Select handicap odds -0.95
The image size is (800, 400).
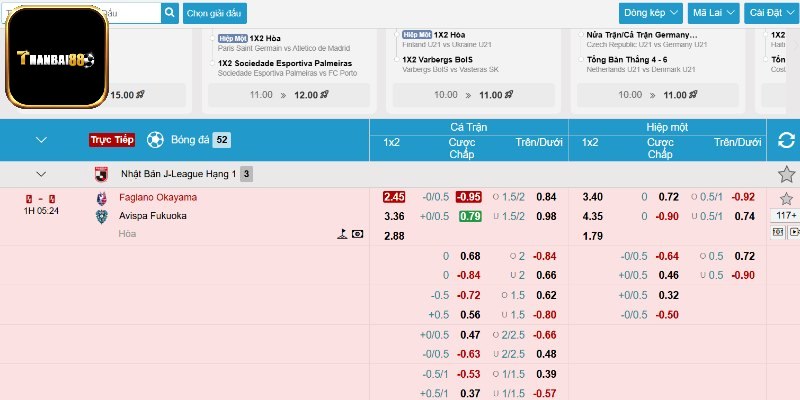pyautogui.click(x=469, y=197)
